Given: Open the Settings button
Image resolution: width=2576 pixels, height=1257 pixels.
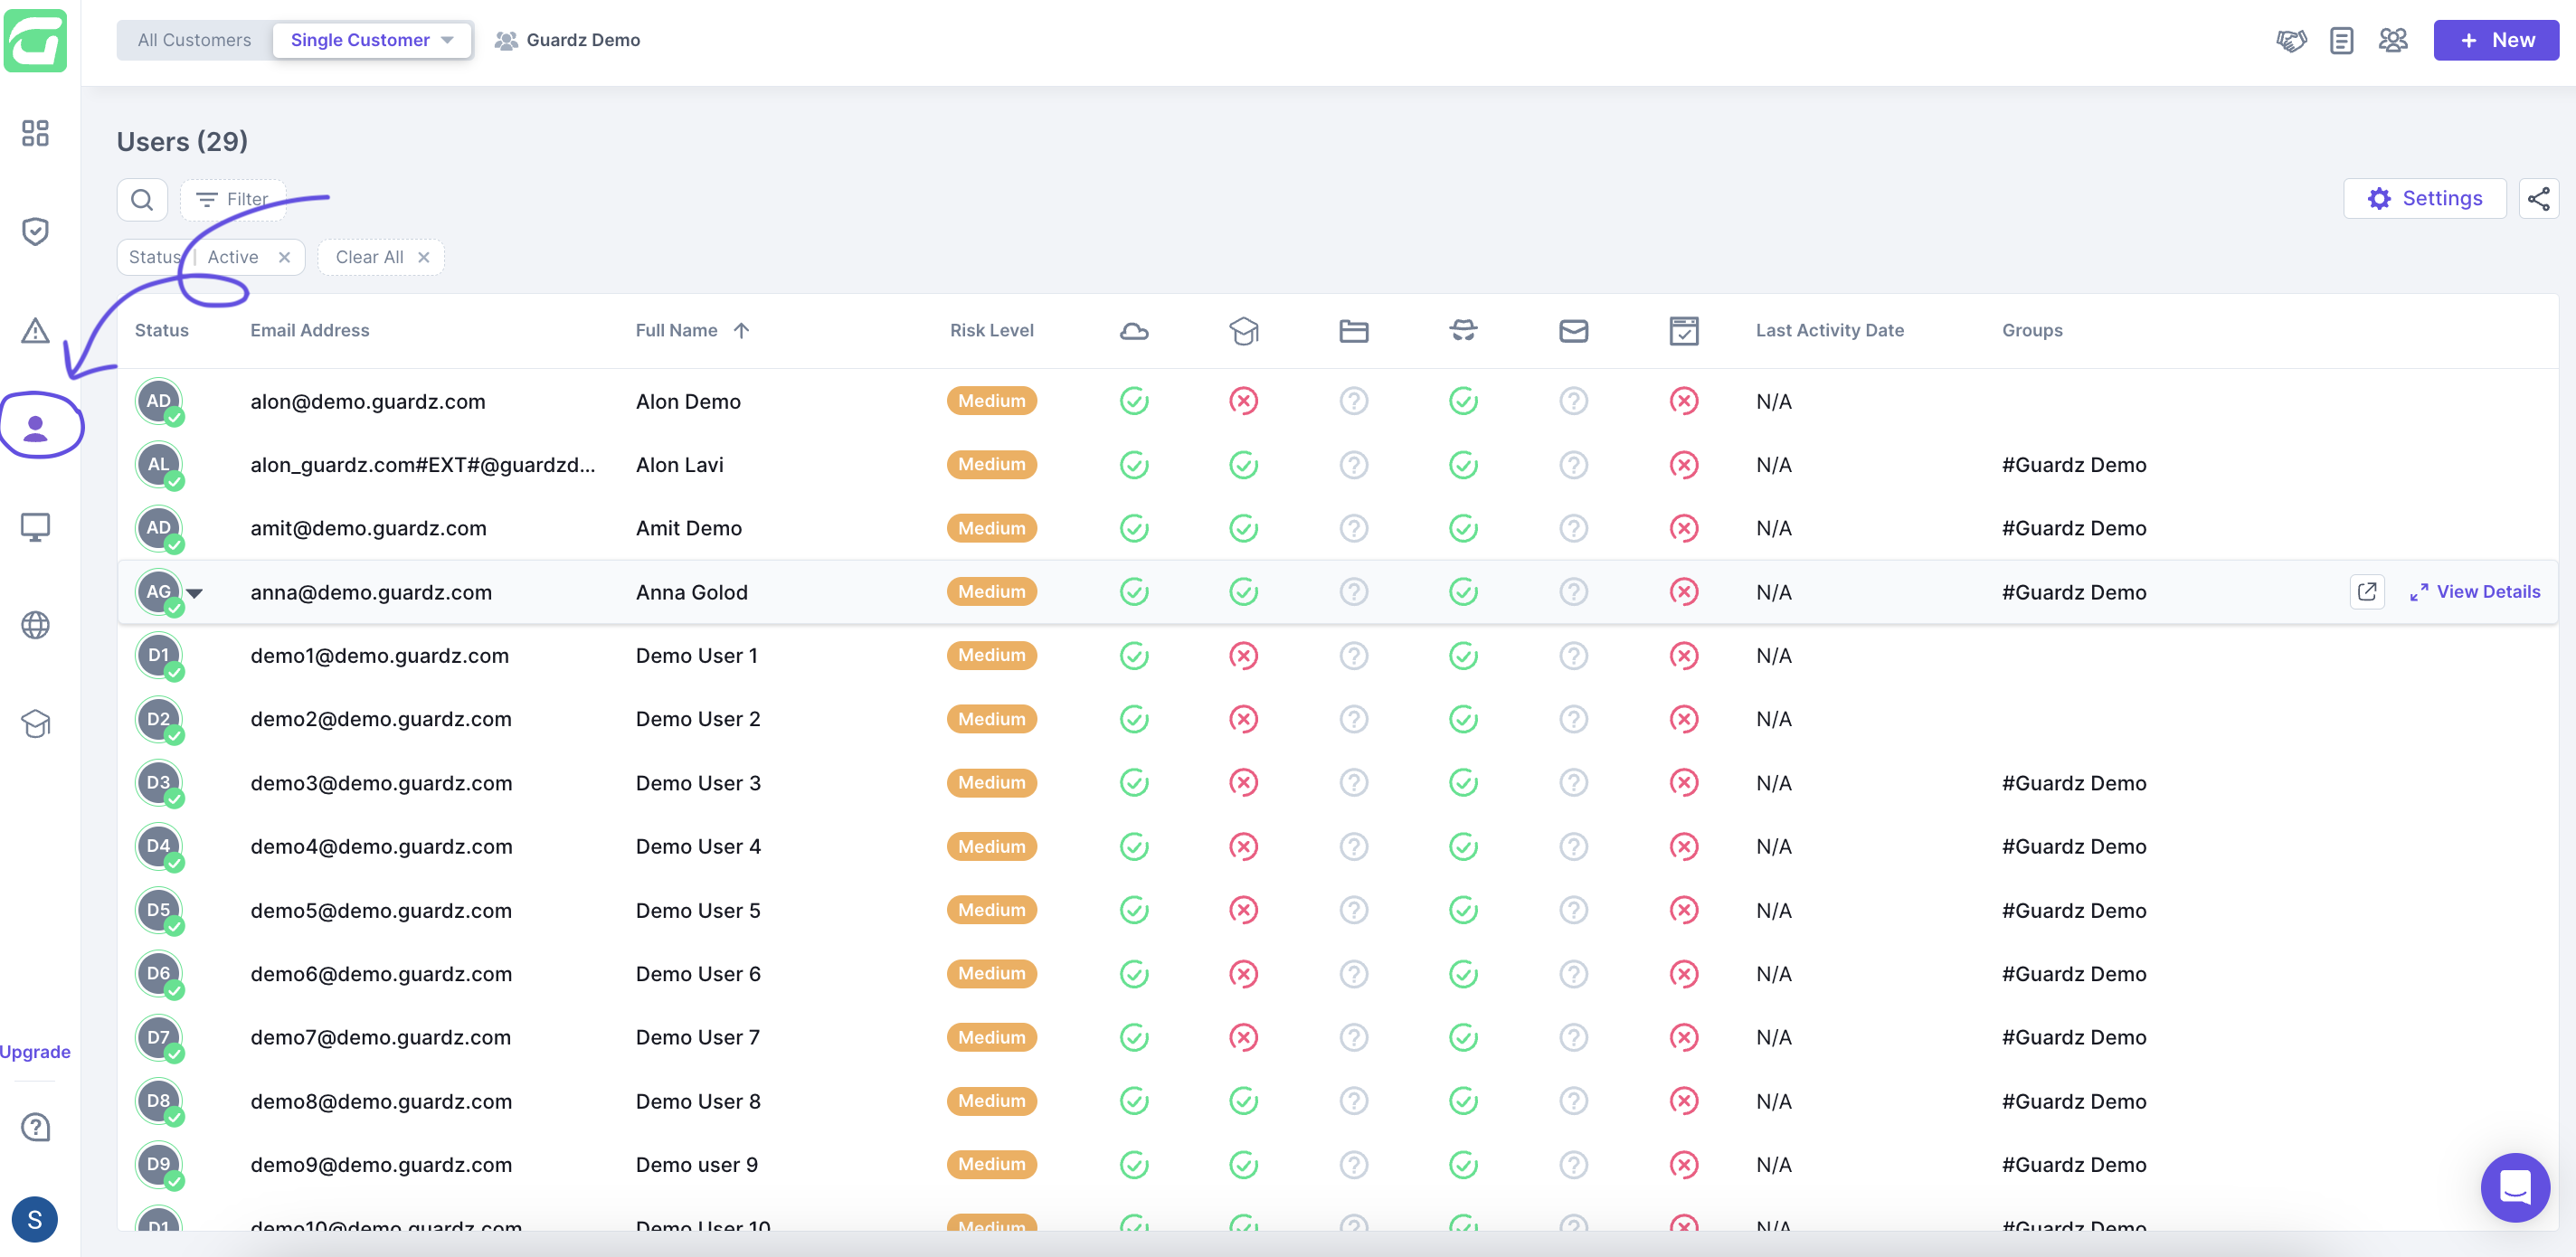Looking at the screenshot, I should 2423,199.
